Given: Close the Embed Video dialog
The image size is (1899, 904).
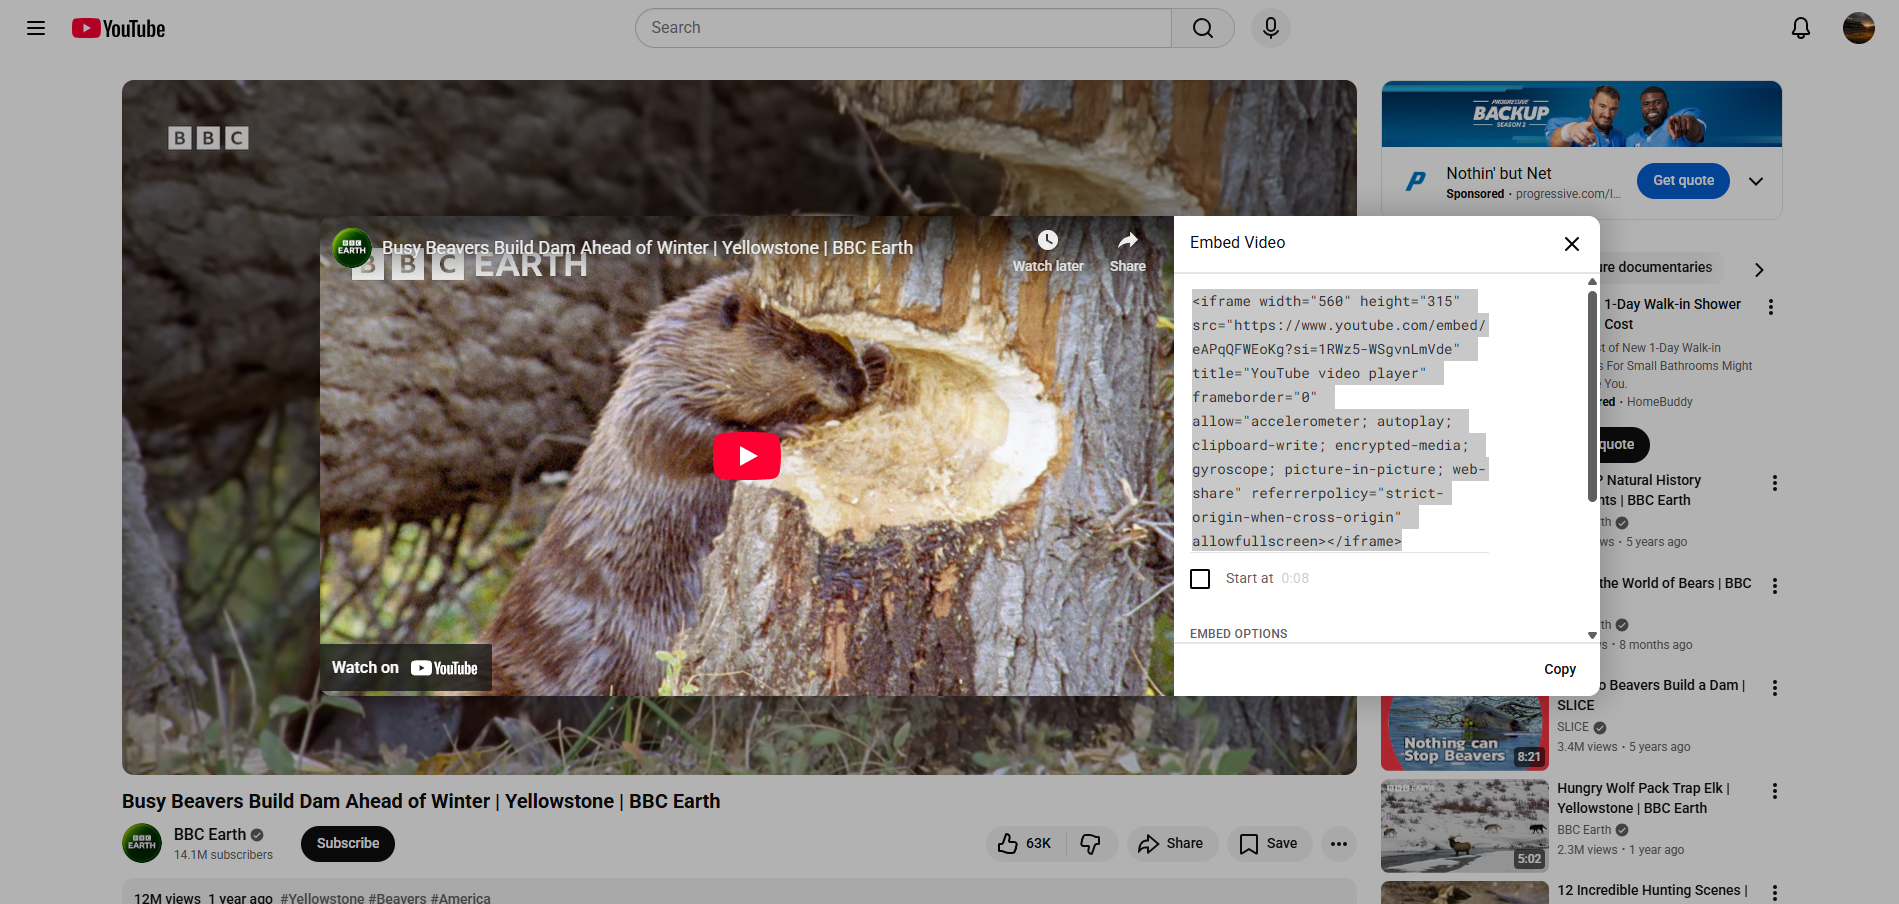Looking at the screenshot, I should (x=1571, y=244).
